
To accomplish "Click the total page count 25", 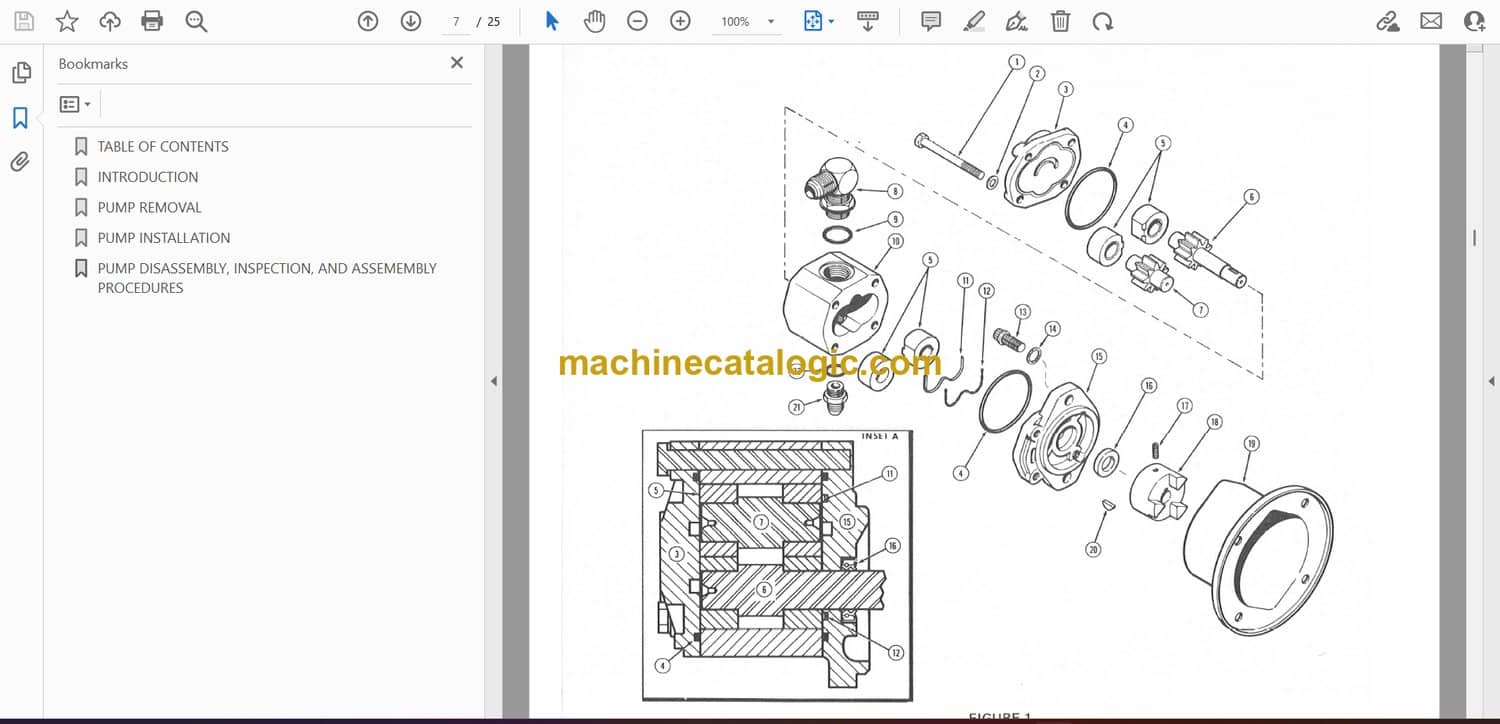I will pos(494,21).
